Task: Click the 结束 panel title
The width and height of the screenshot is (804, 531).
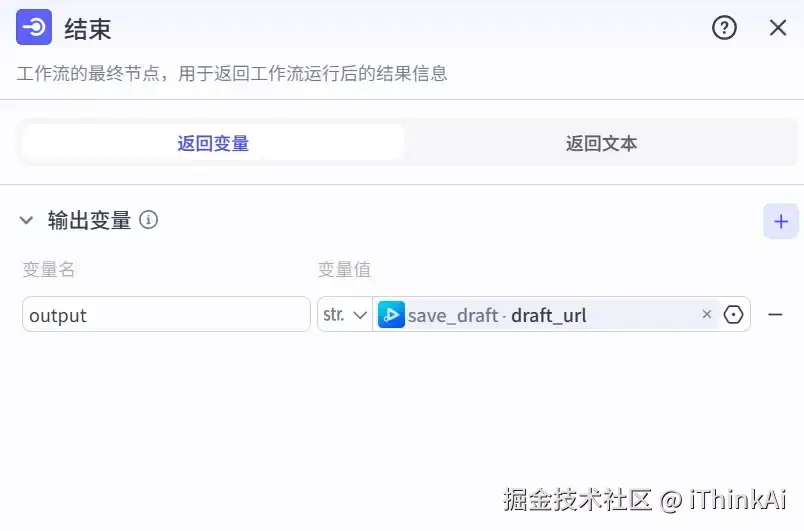Action: click(x=88, y=29)
